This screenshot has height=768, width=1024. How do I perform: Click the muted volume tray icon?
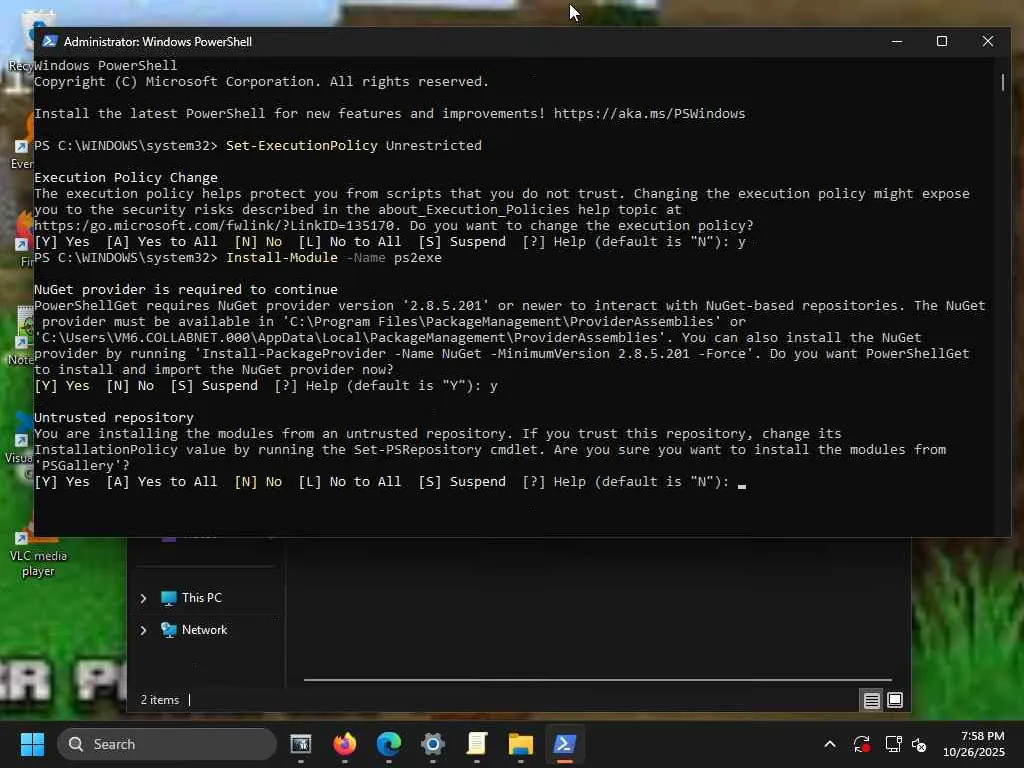pos(919,744)
